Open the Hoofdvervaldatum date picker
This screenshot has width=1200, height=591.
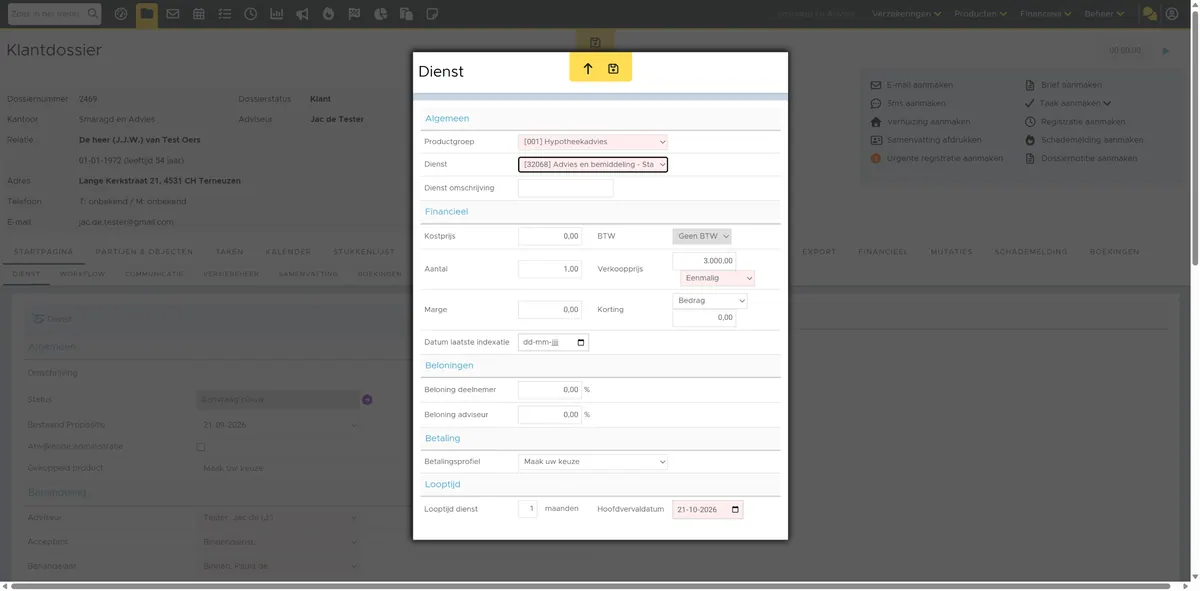pyautogui.click(x=736, y=510)
